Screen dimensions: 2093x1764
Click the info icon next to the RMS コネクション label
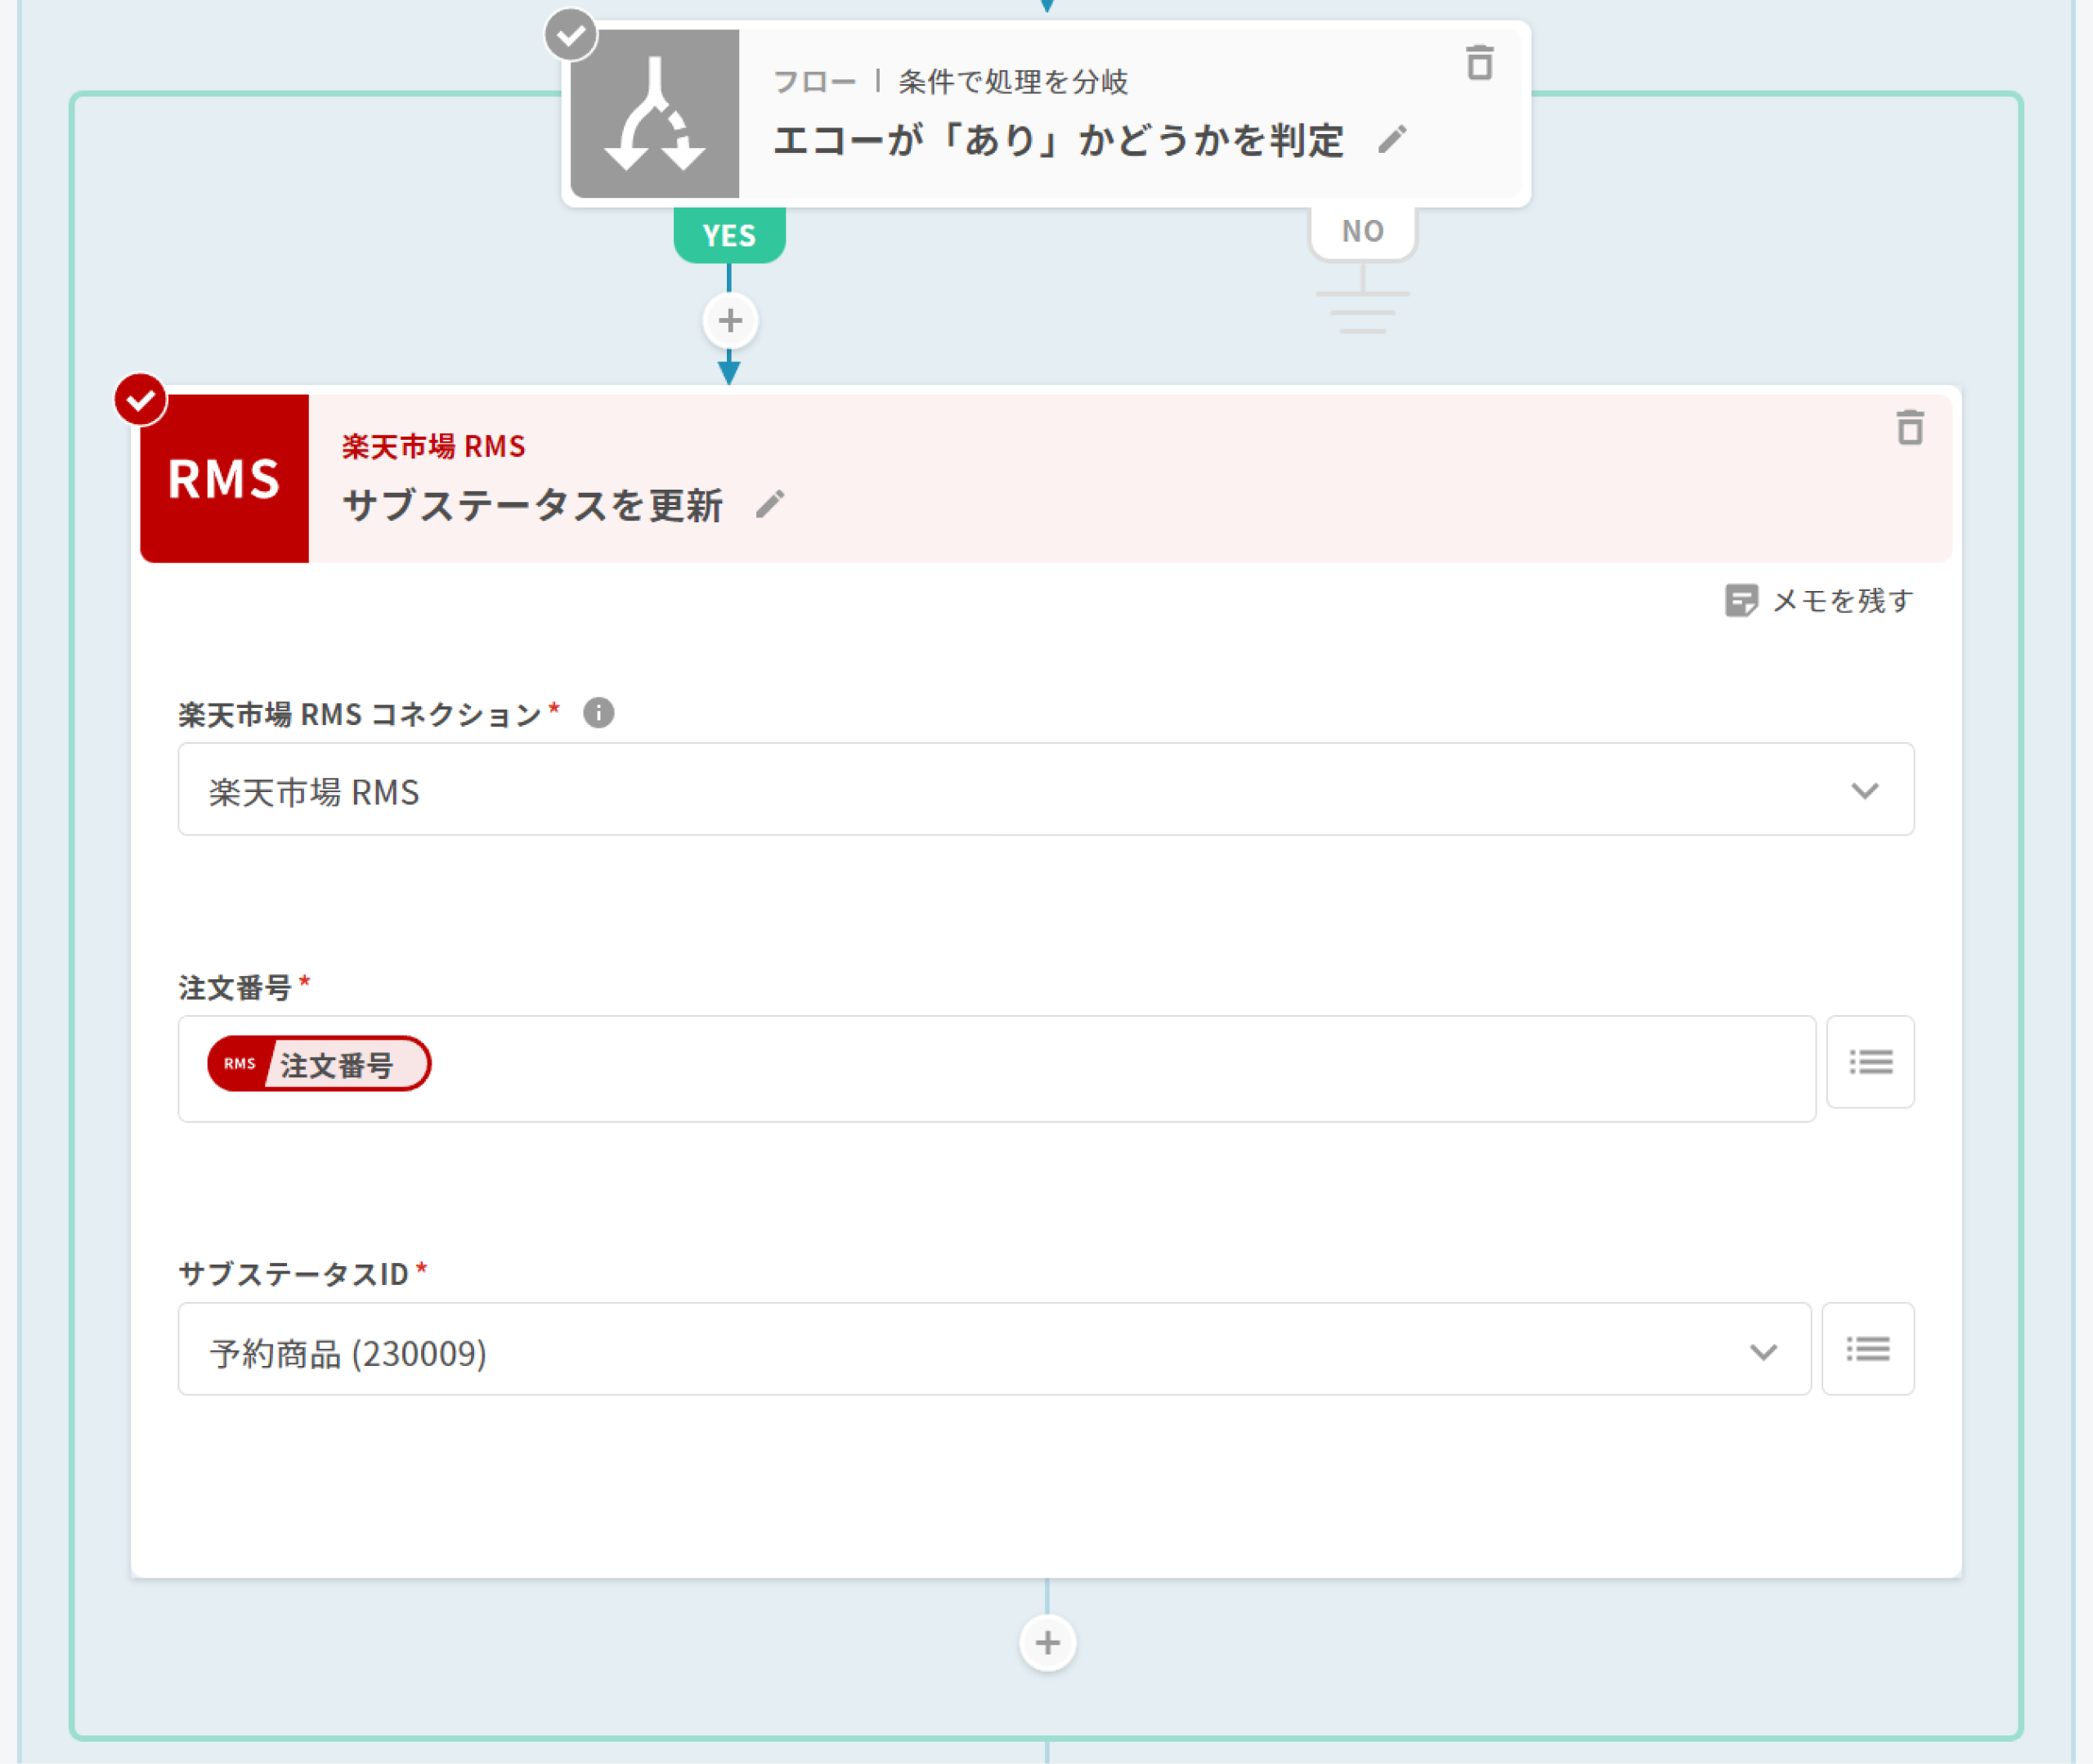click(x=598, y=713)
